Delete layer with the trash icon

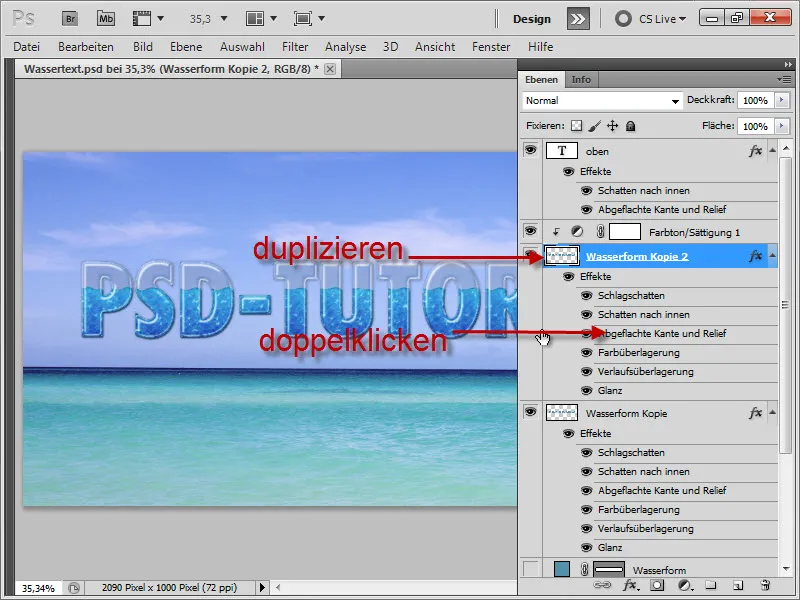point(765,585)
